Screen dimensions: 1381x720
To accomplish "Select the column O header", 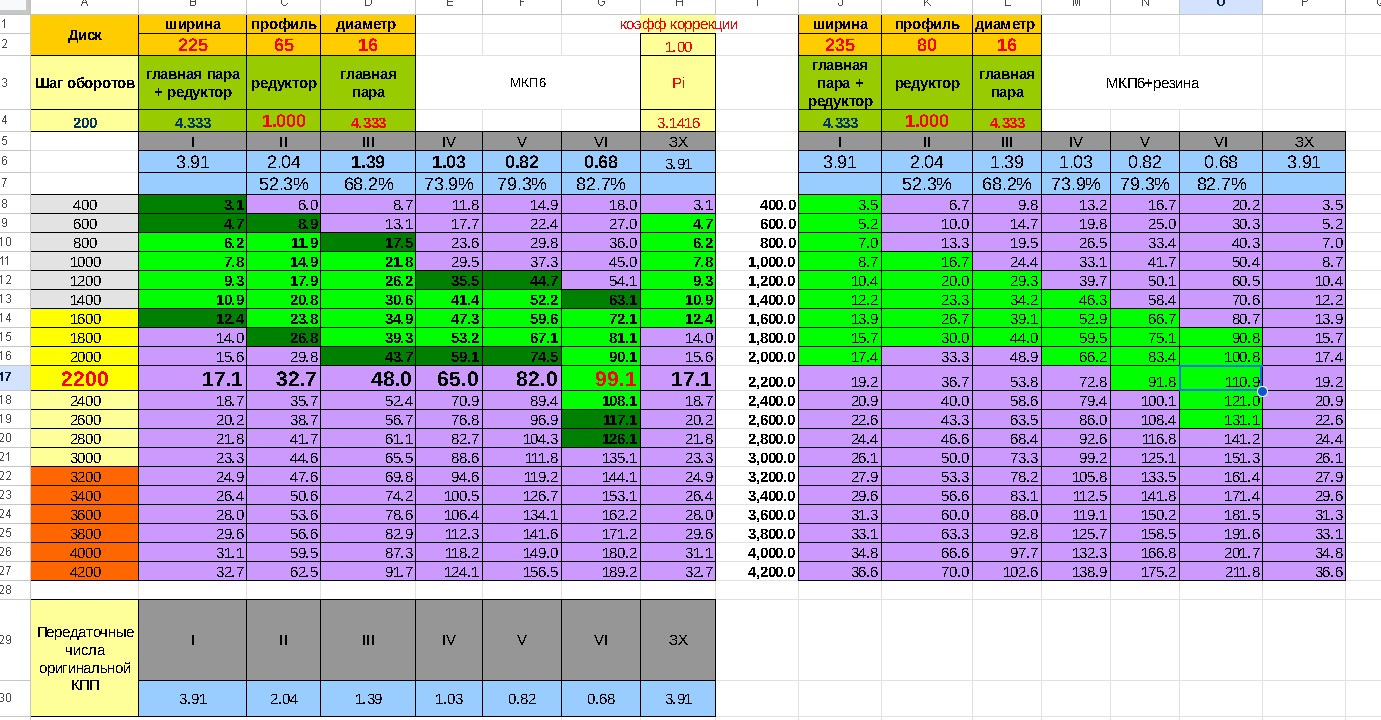I will [1220, 6].
